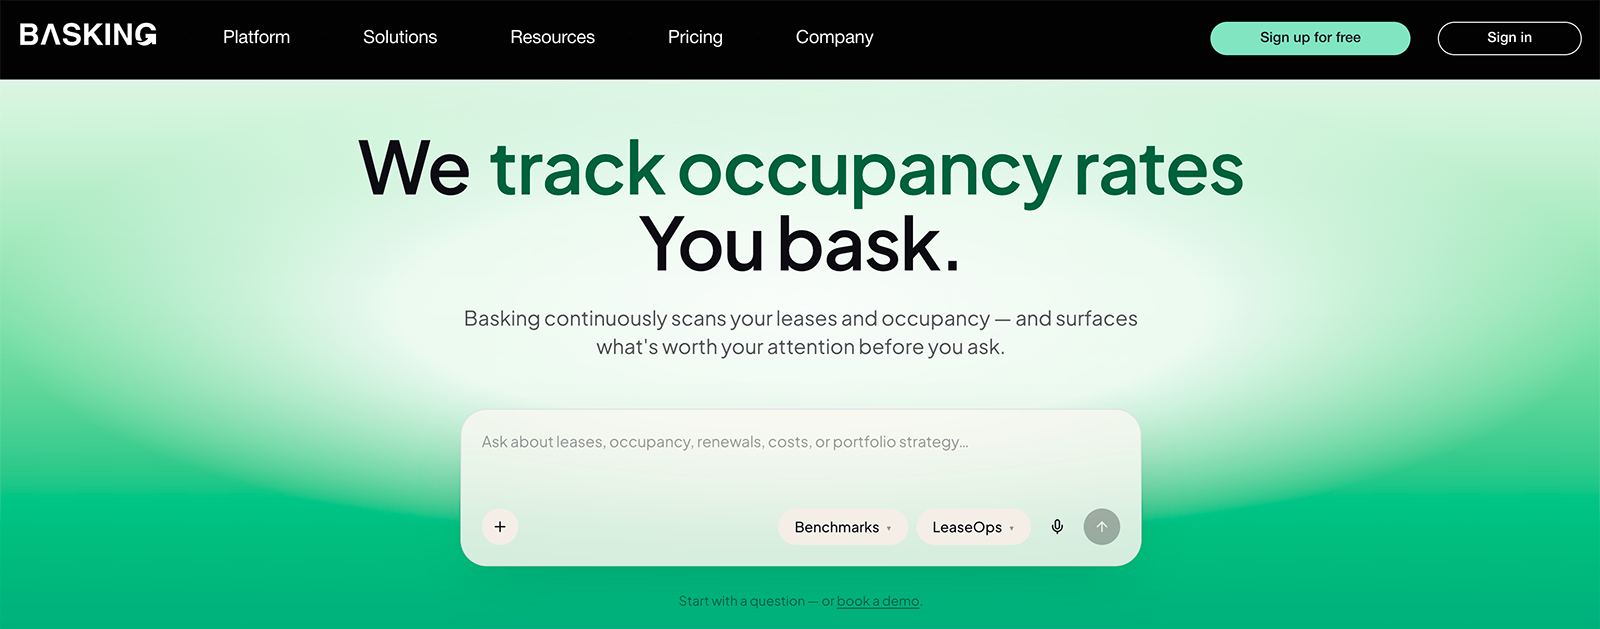Image resolution: width=1600 pixels, height=629 pixels.
Task: Click the Sign in button
Action: click(x=1509, y=38)
